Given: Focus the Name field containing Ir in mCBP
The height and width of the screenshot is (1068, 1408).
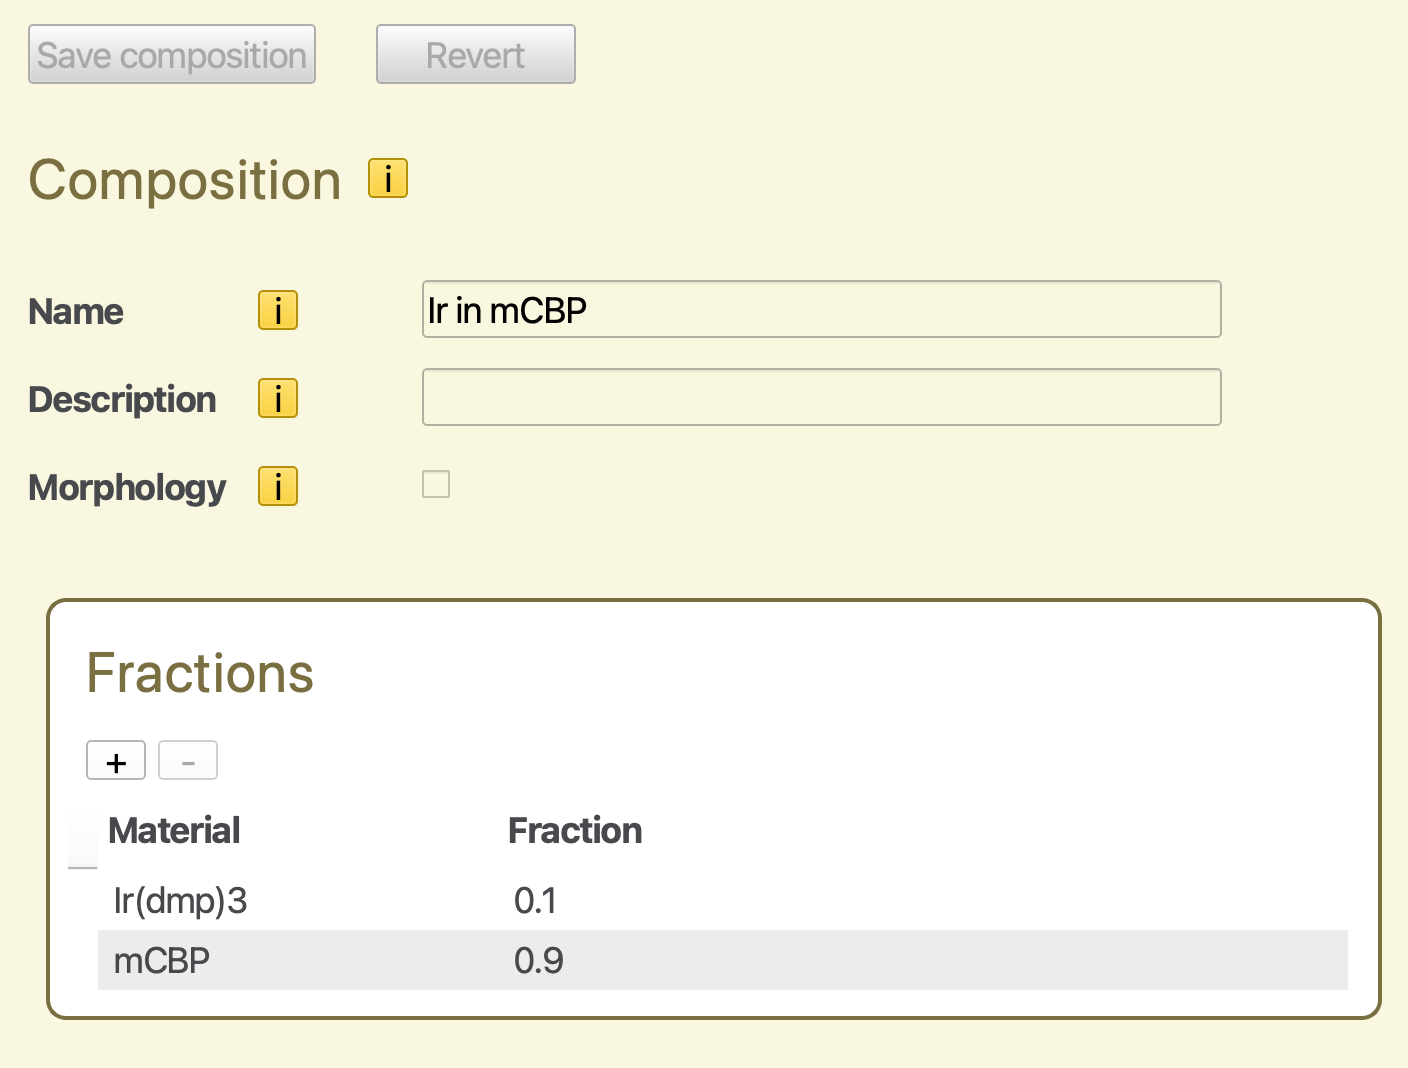Looking at the screenshot, I should pyautogui.click(x=820, y=310).
